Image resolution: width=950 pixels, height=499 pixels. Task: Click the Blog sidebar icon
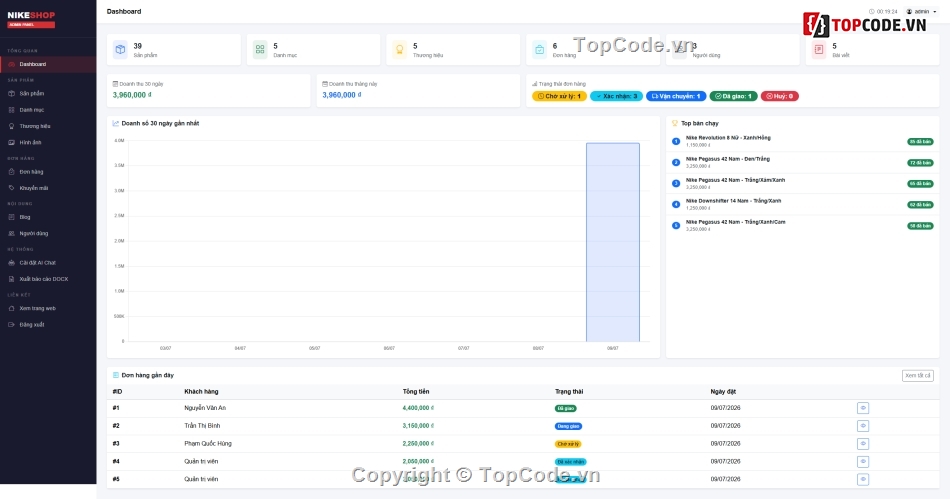(12, 217)
